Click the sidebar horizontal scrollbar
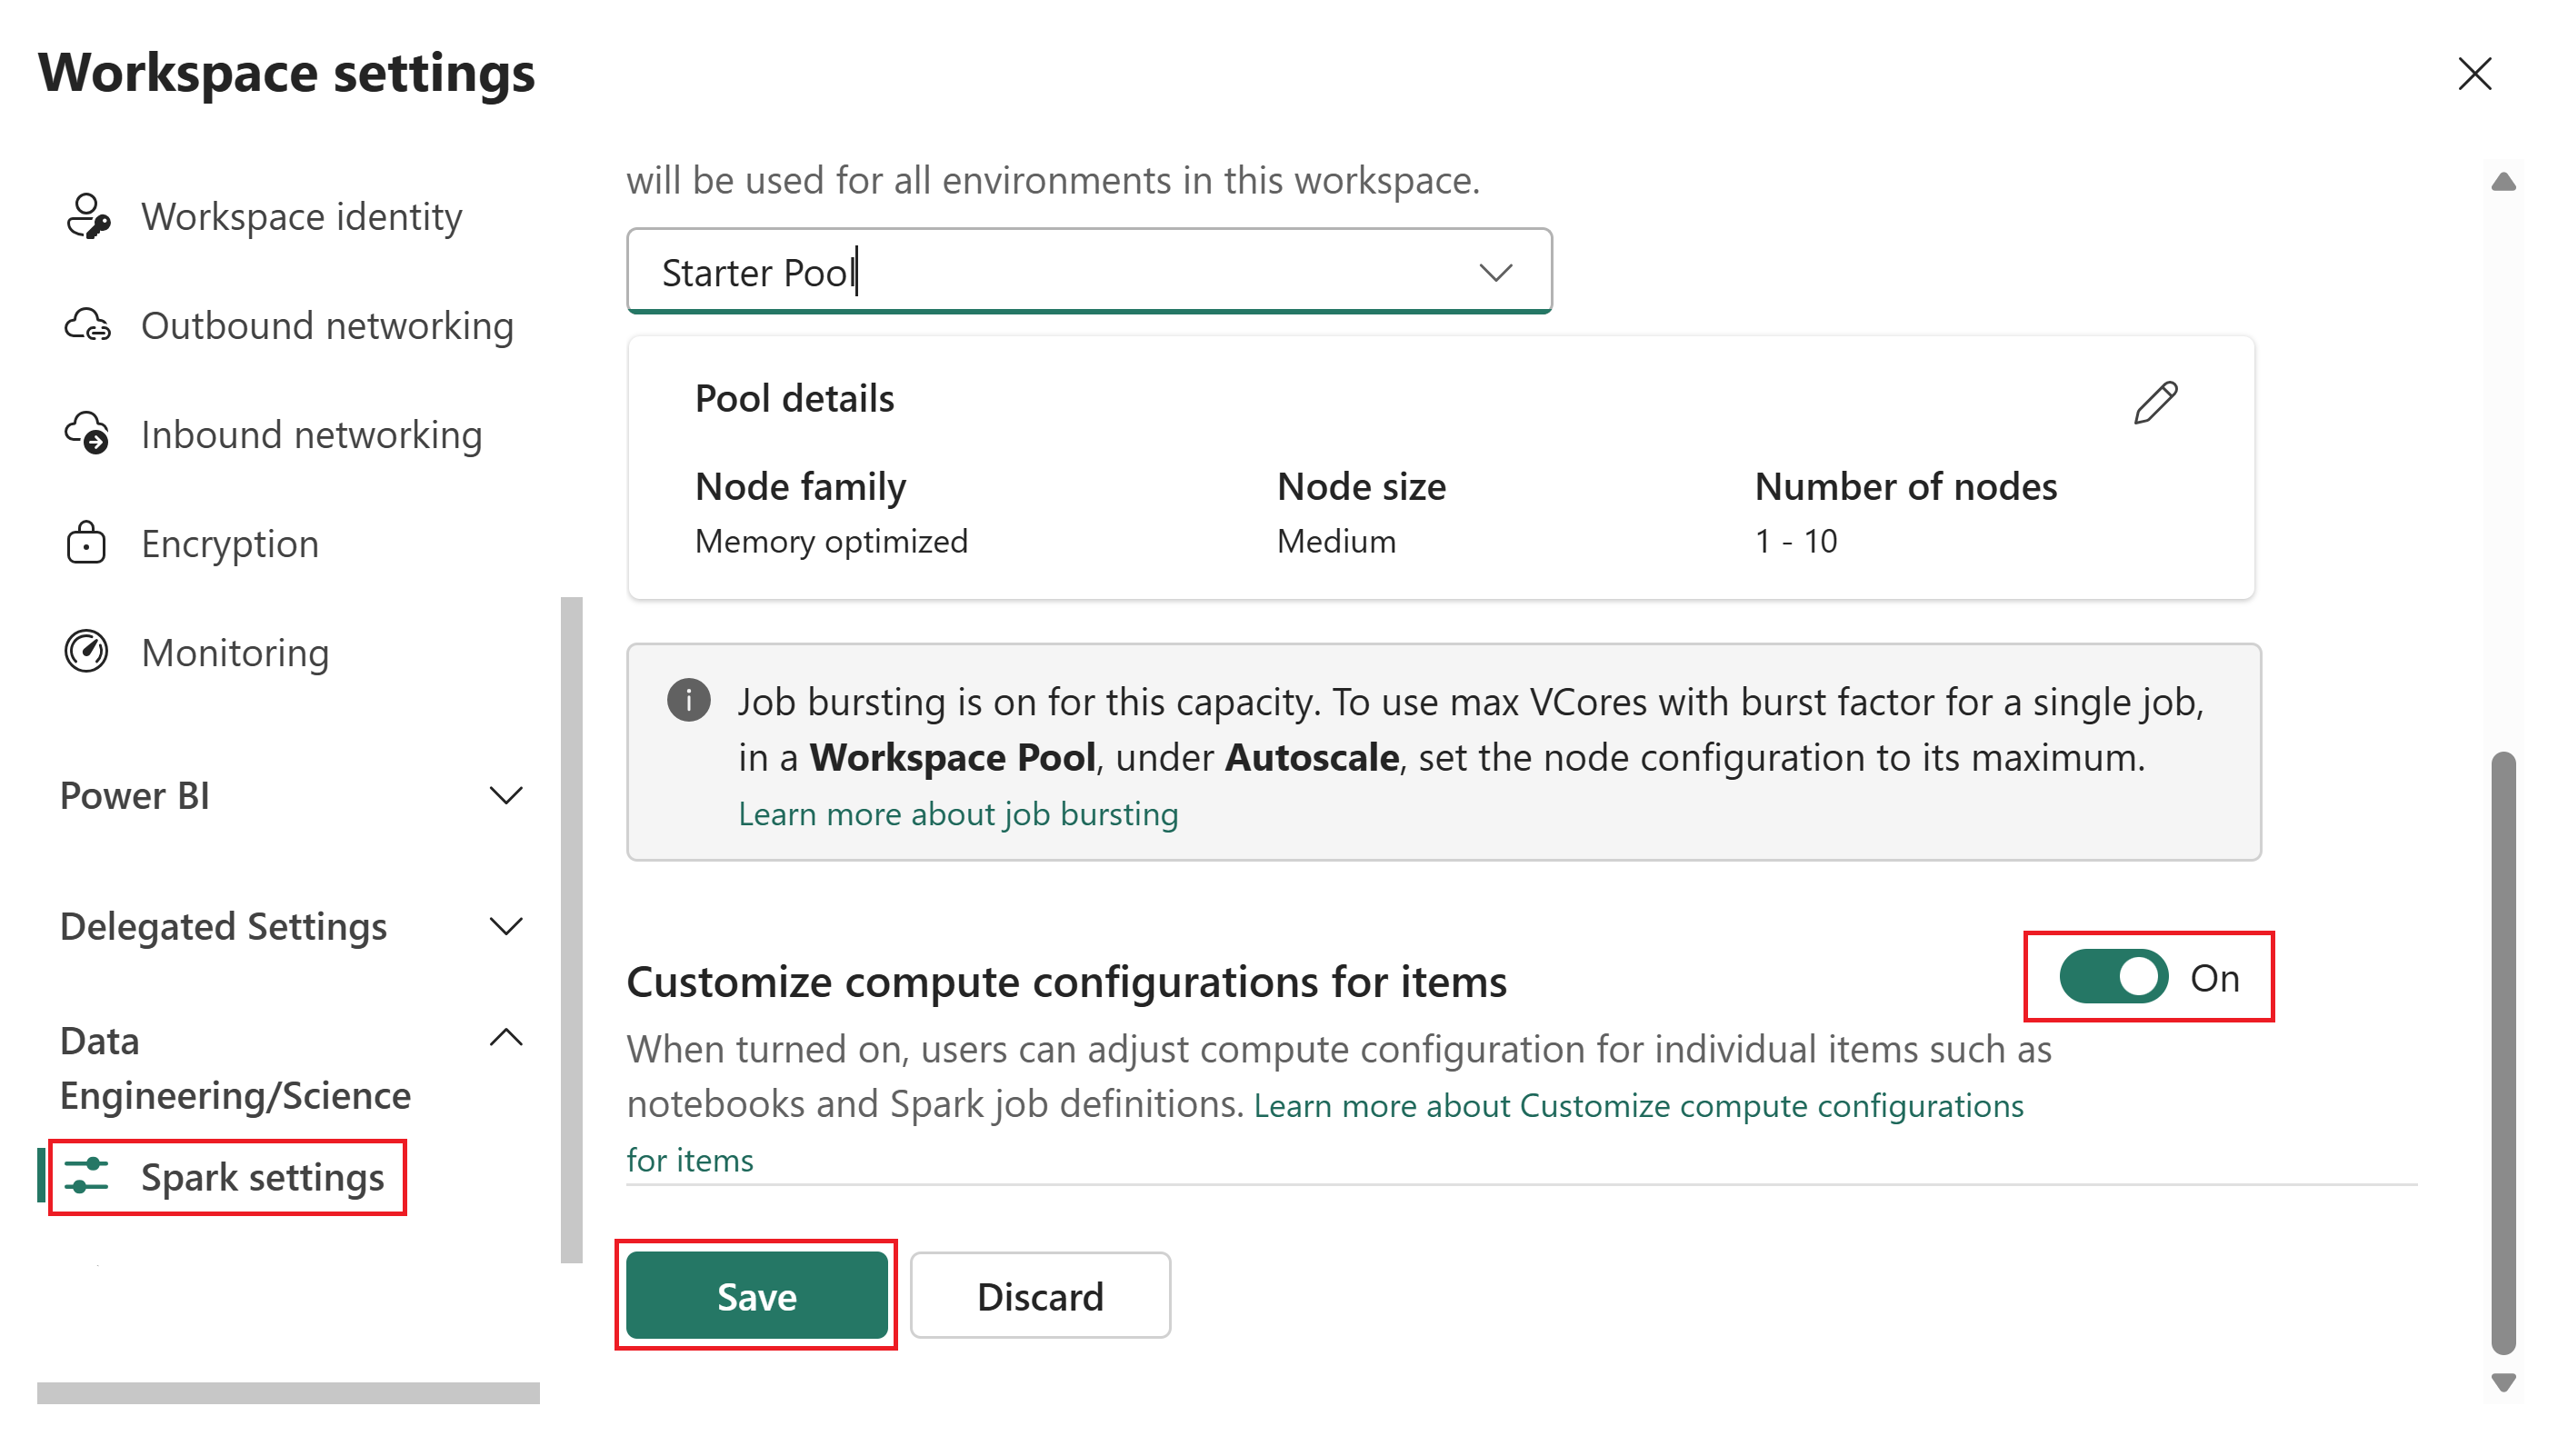 288,1392
